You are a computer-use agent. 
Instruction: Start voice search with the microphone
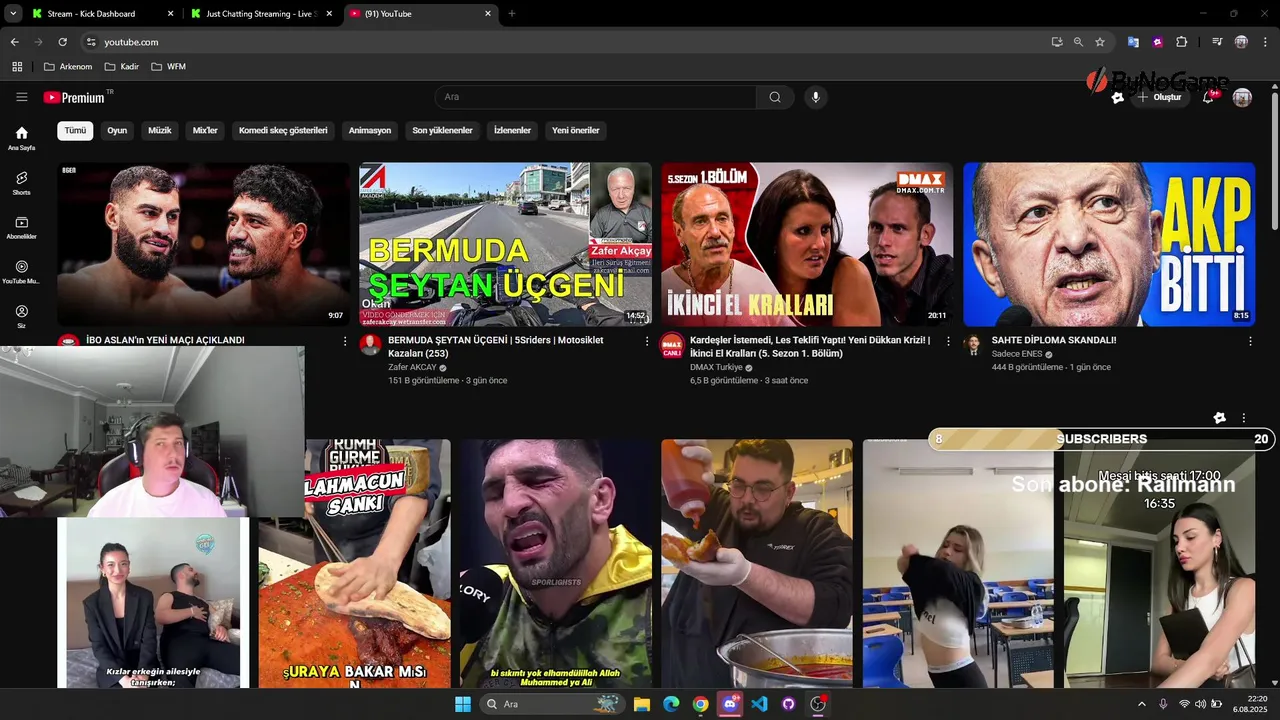click(816, 97)
